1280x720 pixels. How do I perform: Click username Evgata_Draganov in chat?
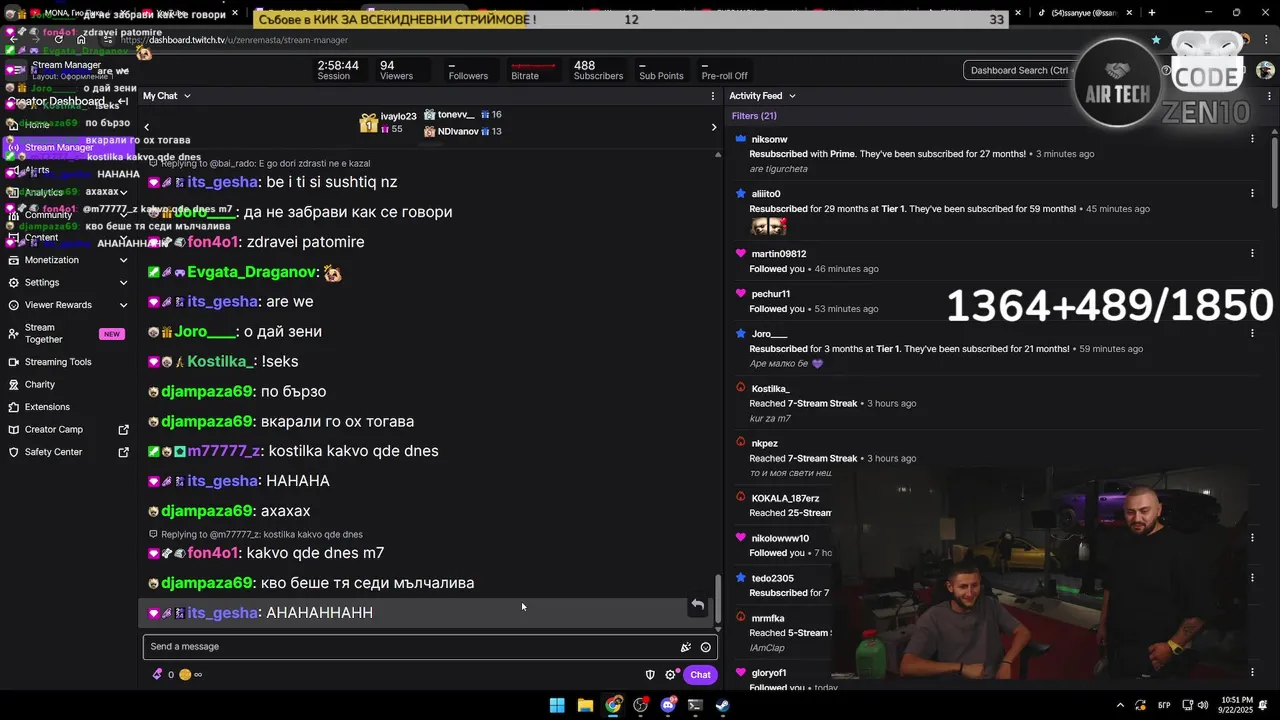(252, 272)
